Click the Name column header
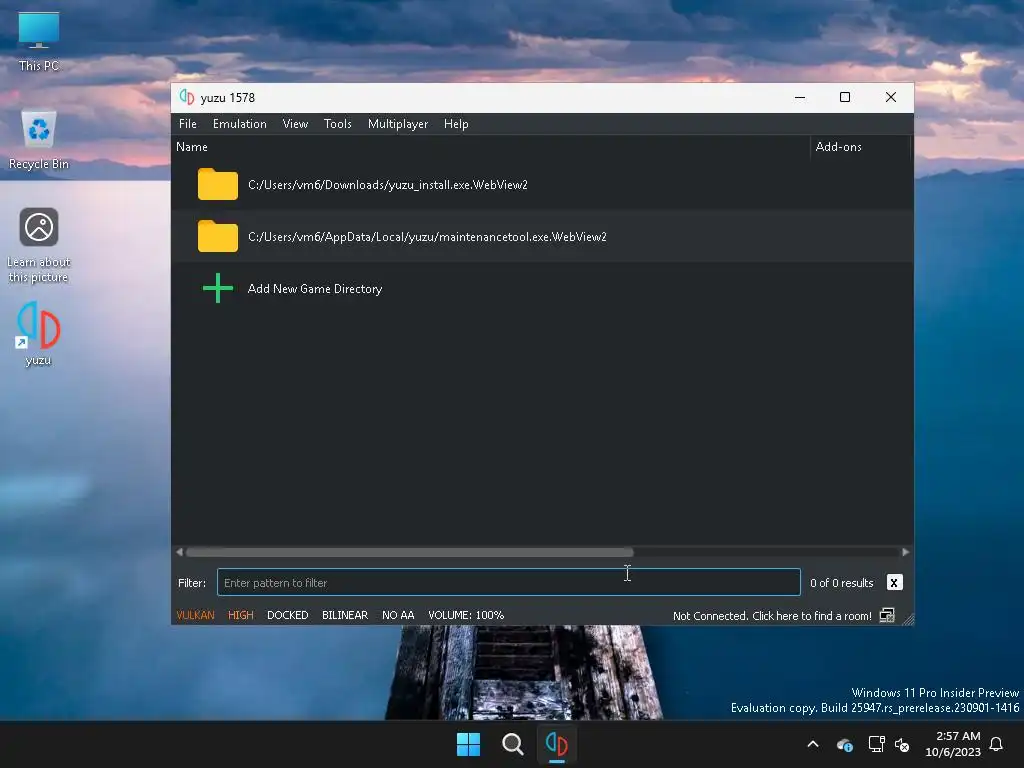The image size is (1024, 768). (x=491, y=147)
